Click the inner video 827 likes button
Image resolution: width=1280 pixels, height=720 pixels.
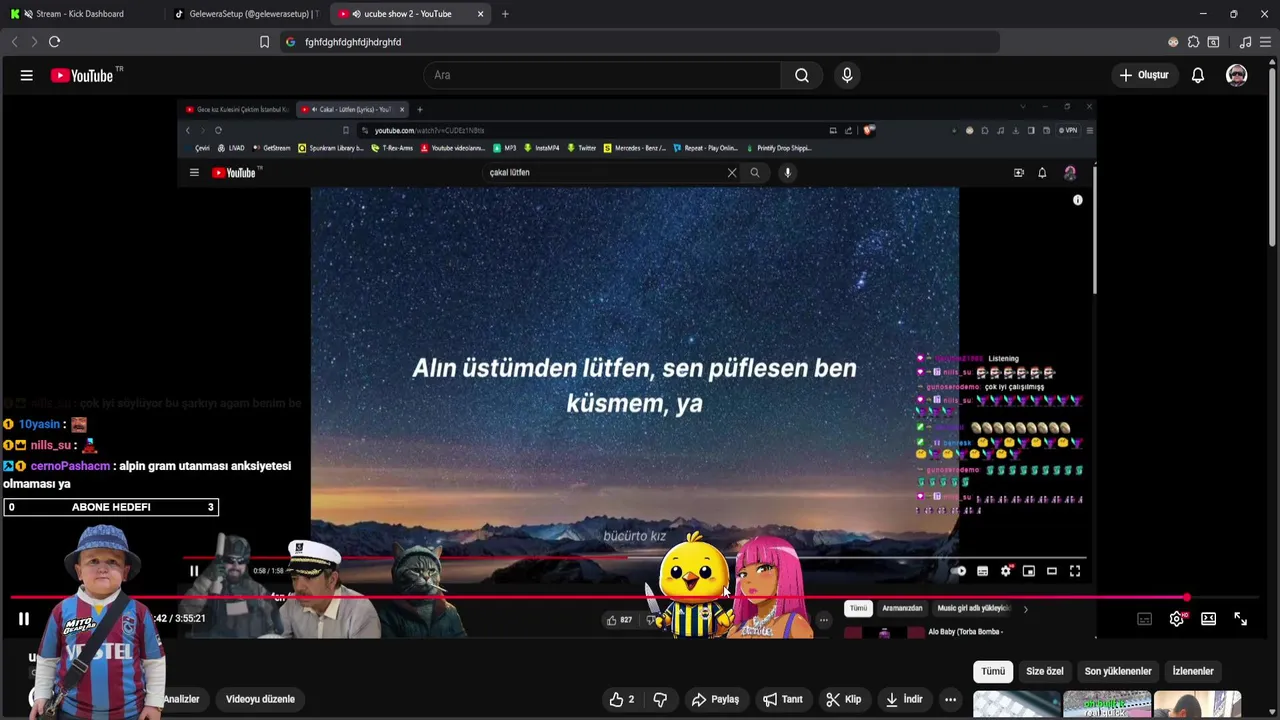click(620, 620)
